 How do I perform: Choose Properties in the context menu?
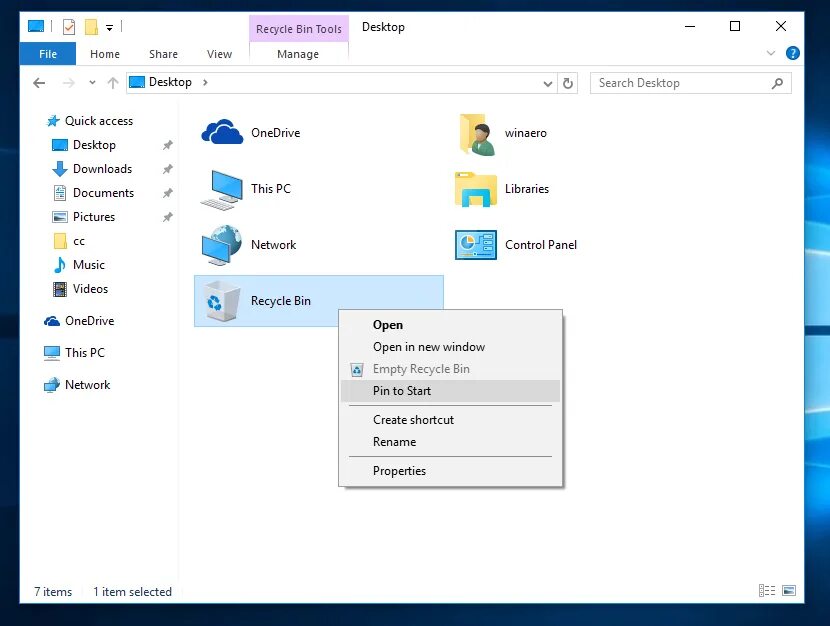(450, 471)
